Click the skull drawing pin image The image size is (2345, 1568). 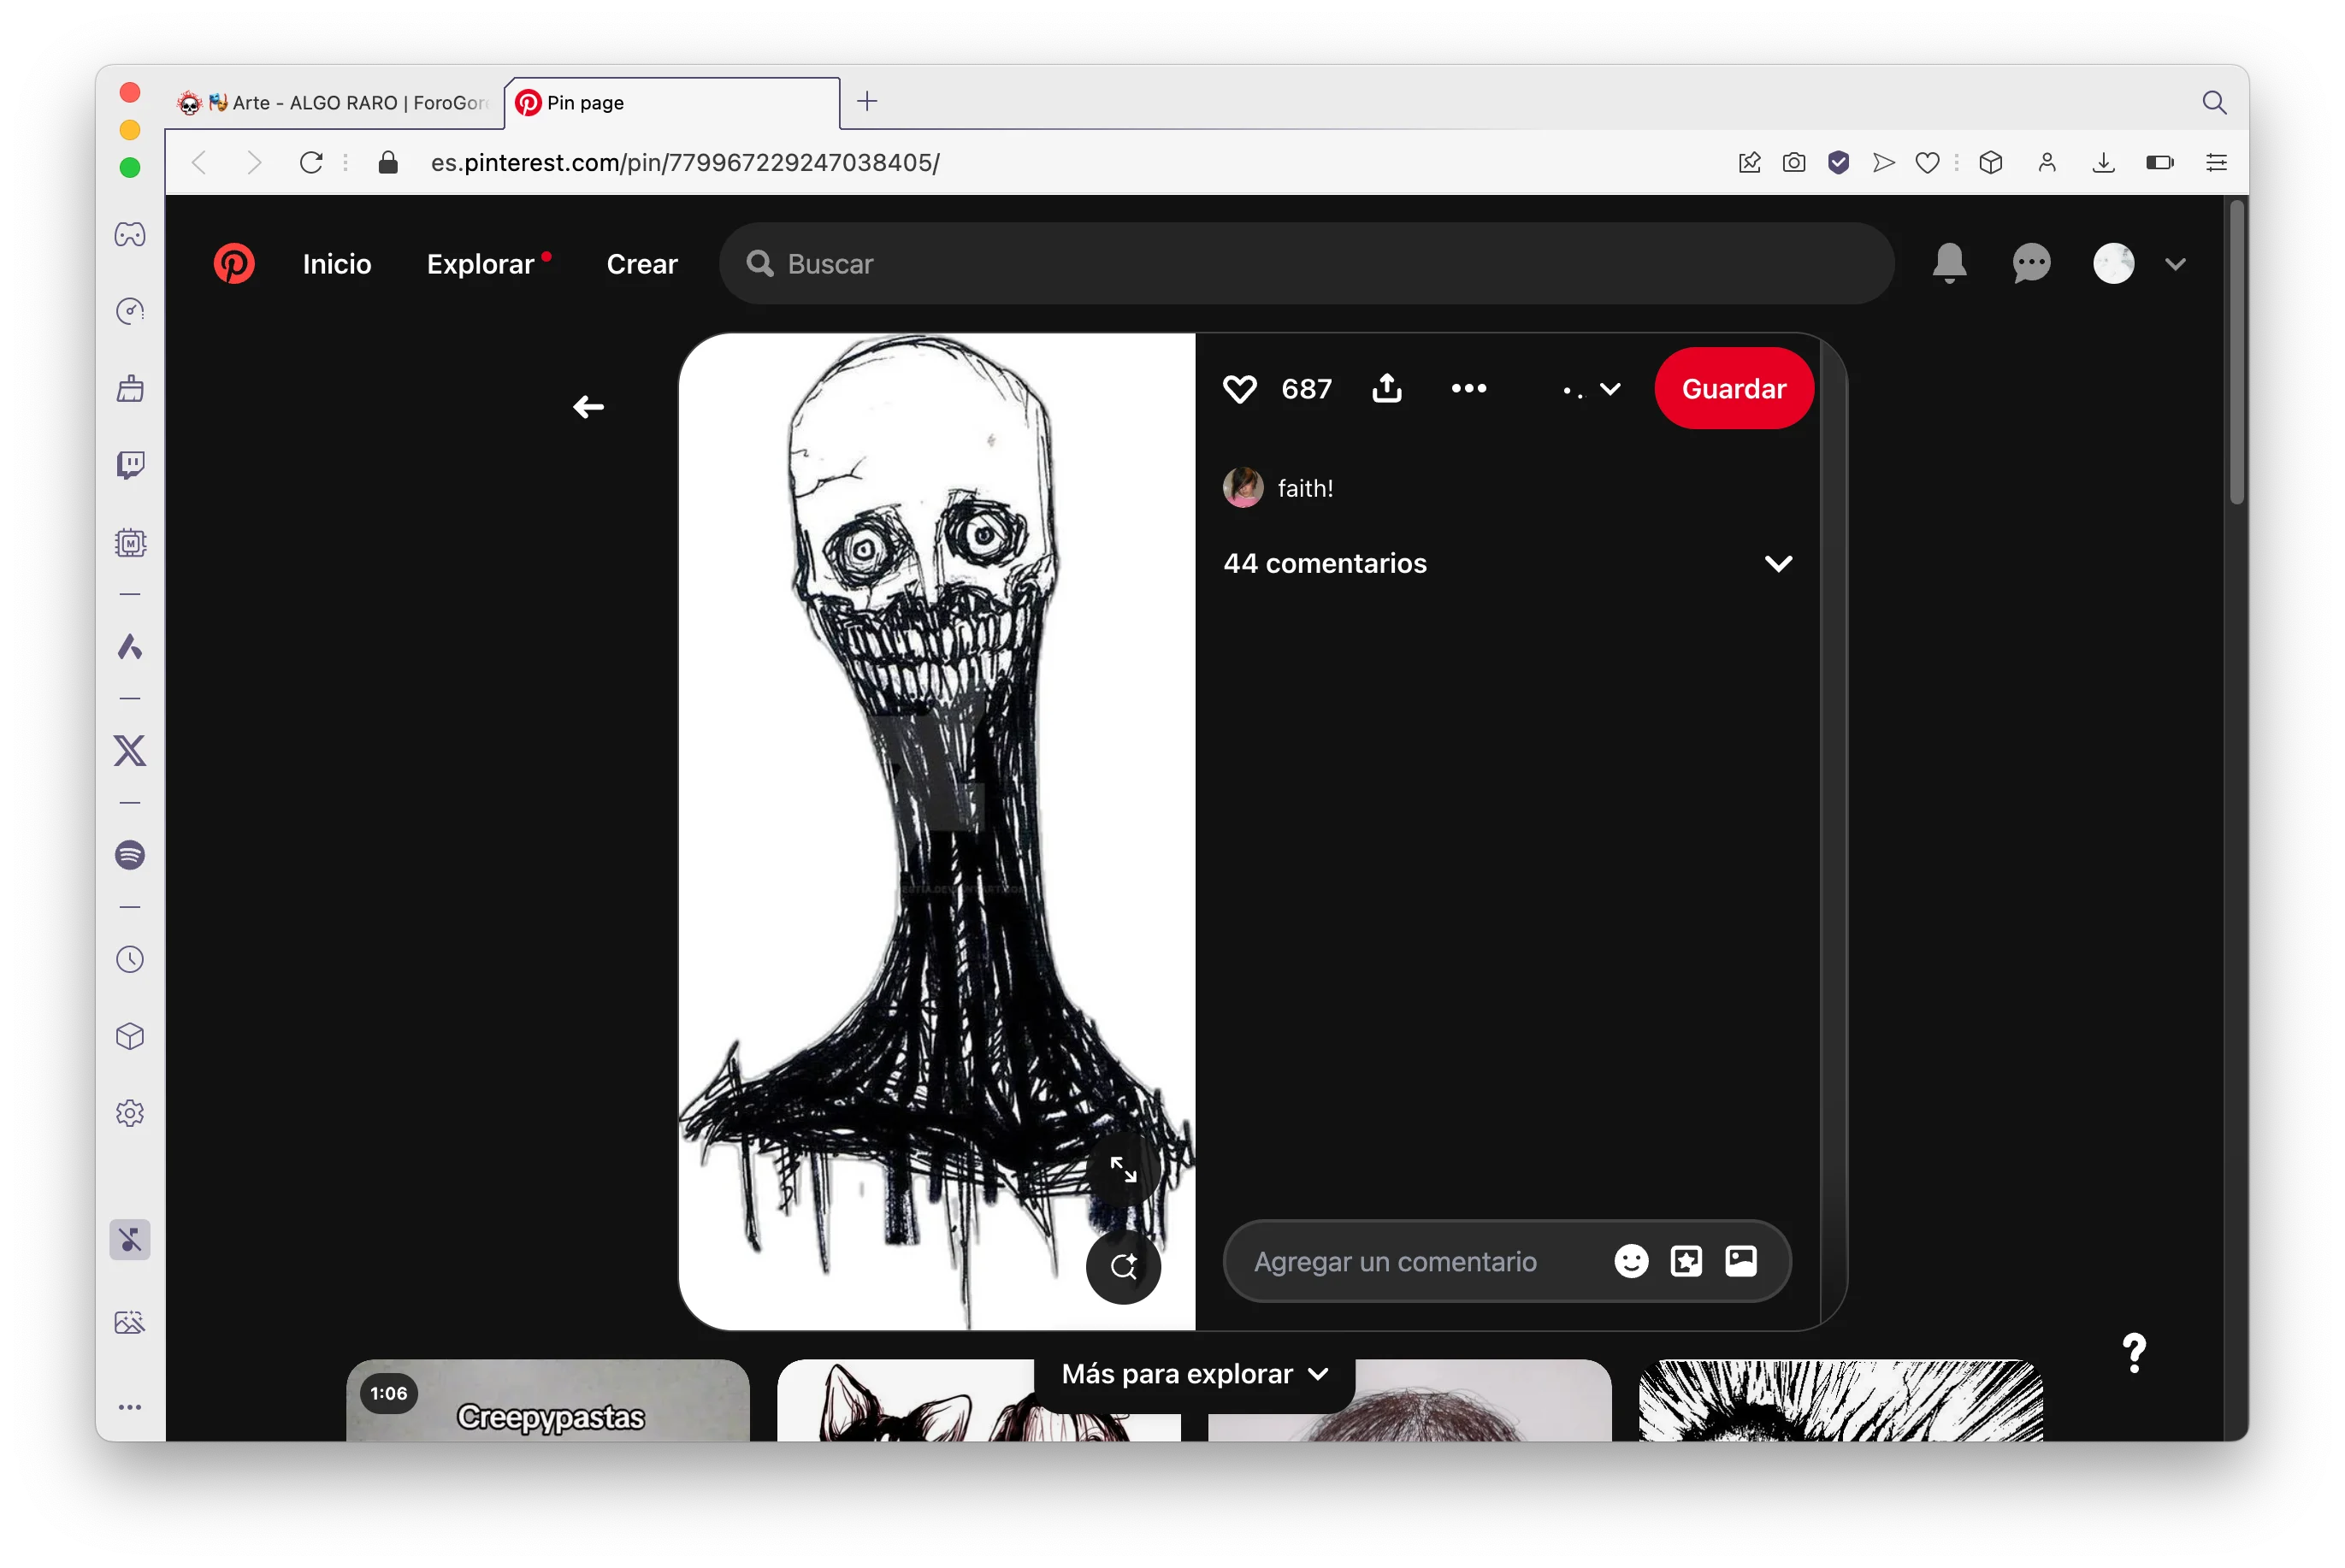(x=936, y=830)
